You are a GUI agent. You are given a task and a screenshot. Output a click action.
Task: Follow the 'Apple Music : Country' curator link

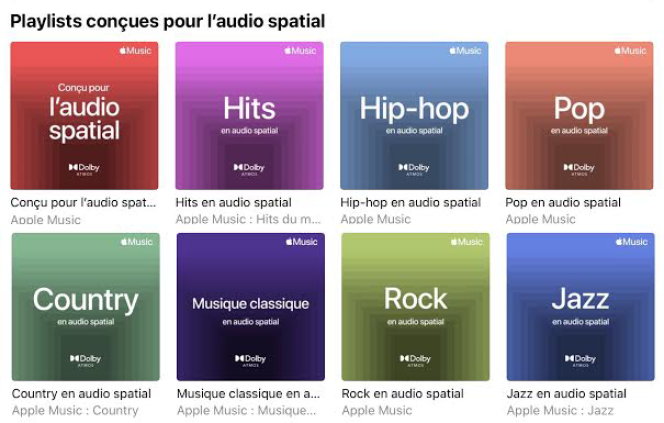point(75,410)
